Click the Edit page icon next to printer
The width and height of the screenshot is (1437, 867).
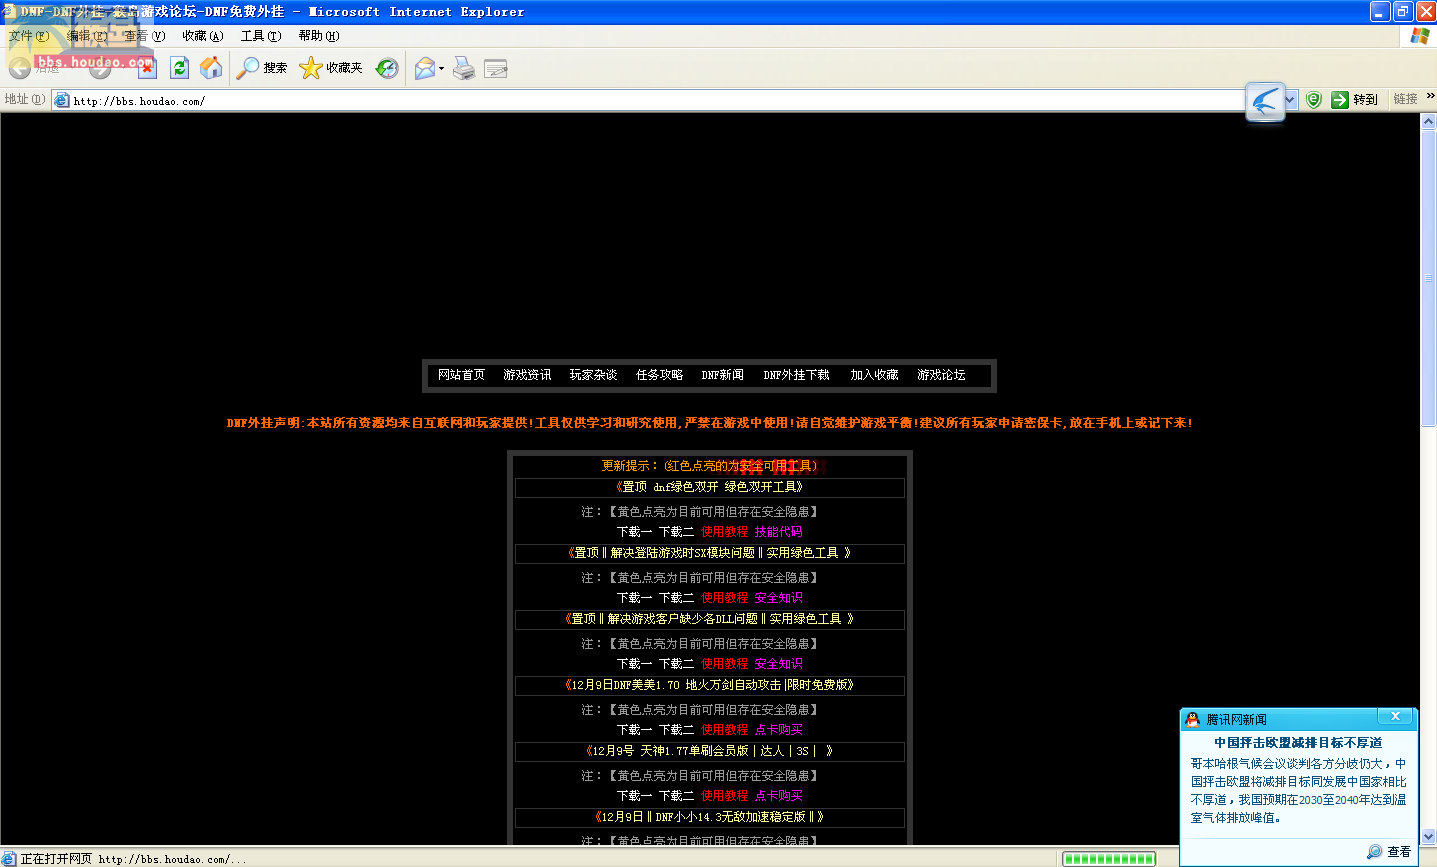(x=496, y=68)
